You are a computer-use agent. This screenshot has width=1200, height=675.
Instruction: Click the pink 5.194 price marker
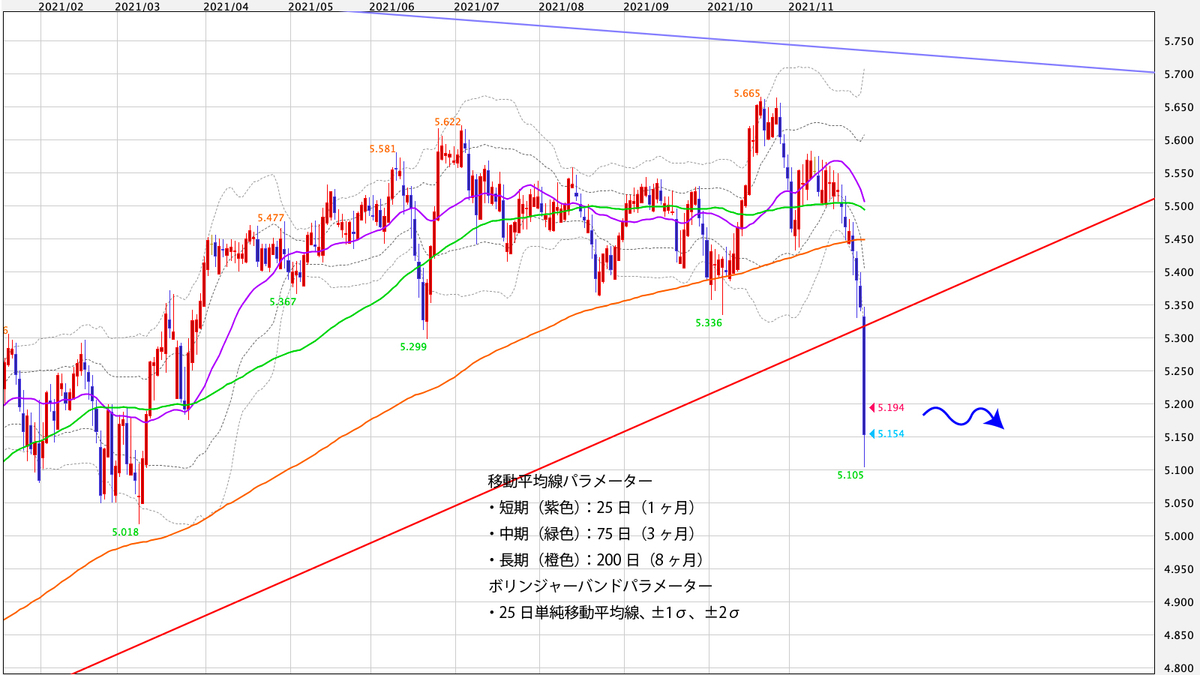pos(886,408)
